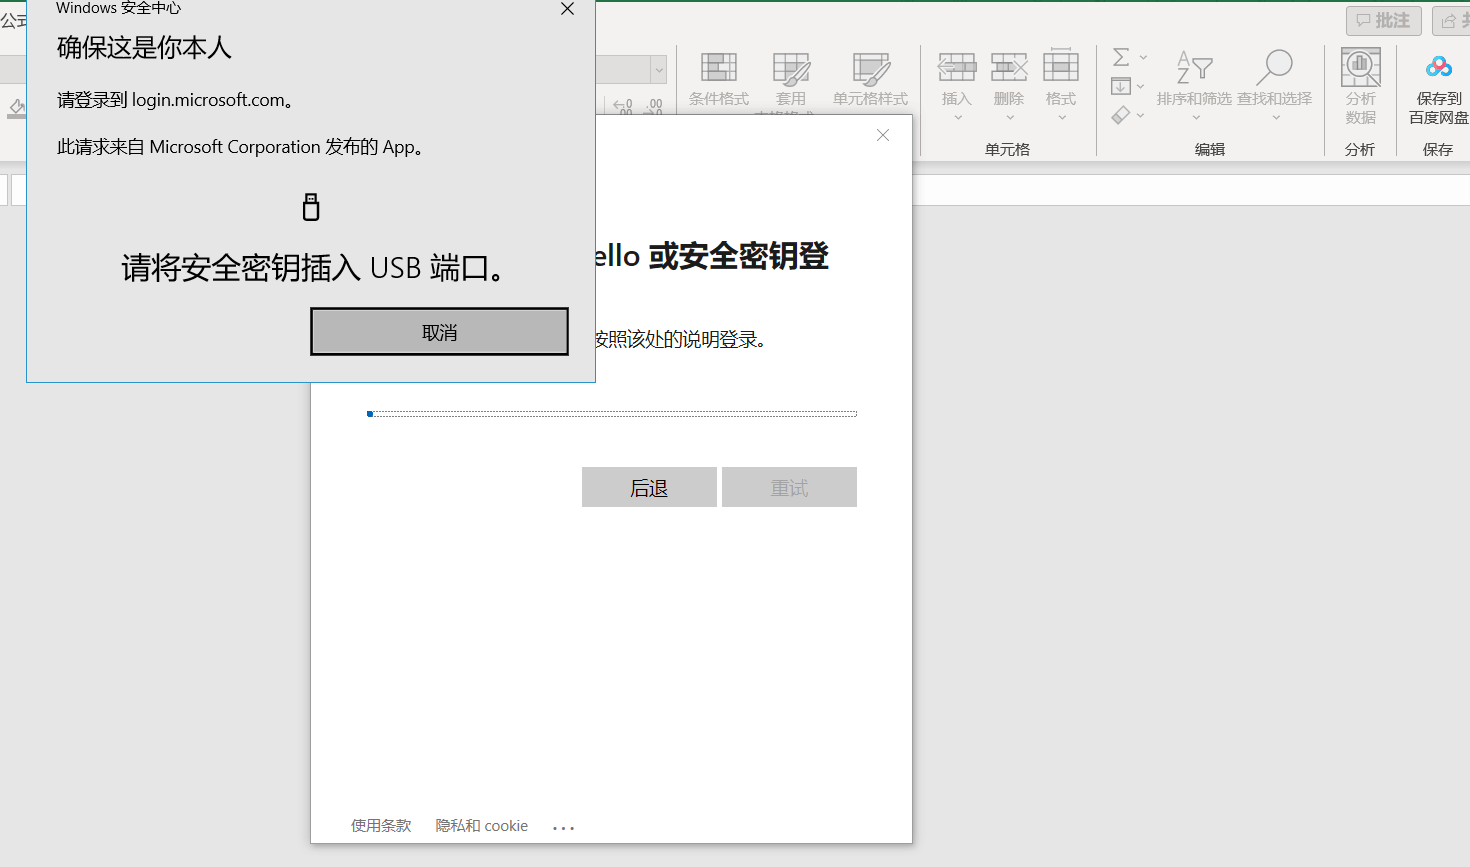Expand the 格式 dropdown arrow
The width and height of the screenshot is (1470, 867).
[x=1061, y=118]
